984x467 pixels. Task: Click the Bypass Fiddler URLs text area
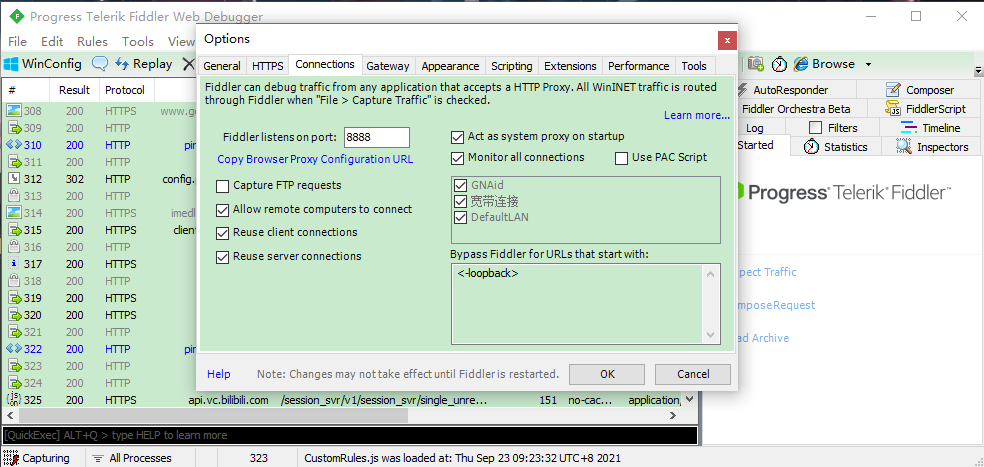tap(586, 304)
